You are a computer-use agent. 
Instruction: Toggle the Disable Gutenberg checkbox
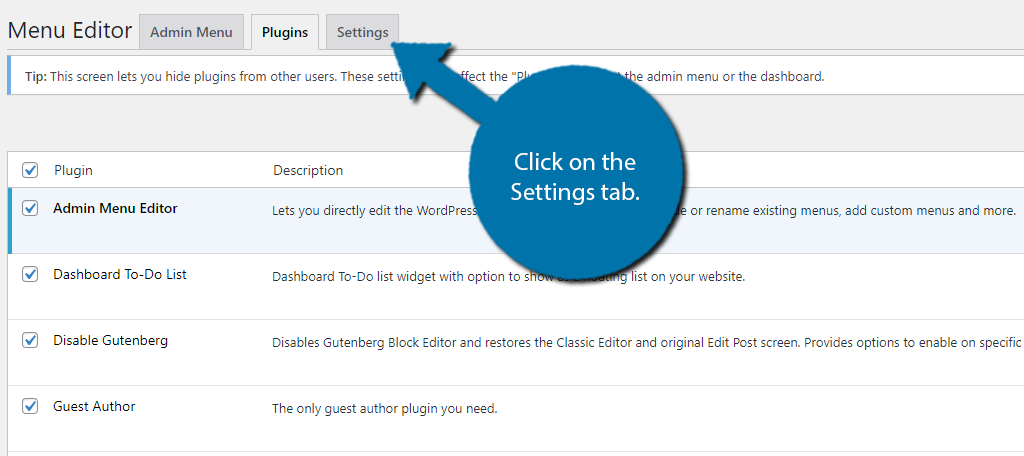tap(30, 340)
